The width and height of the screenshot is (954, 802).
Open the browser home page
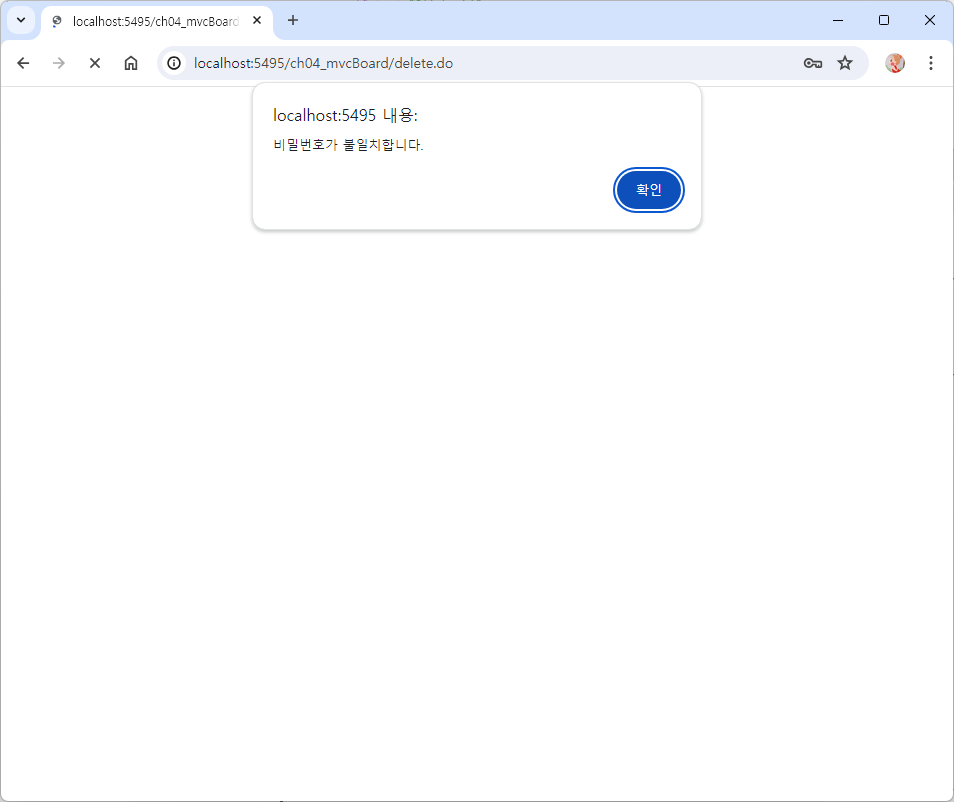[131, 63]
